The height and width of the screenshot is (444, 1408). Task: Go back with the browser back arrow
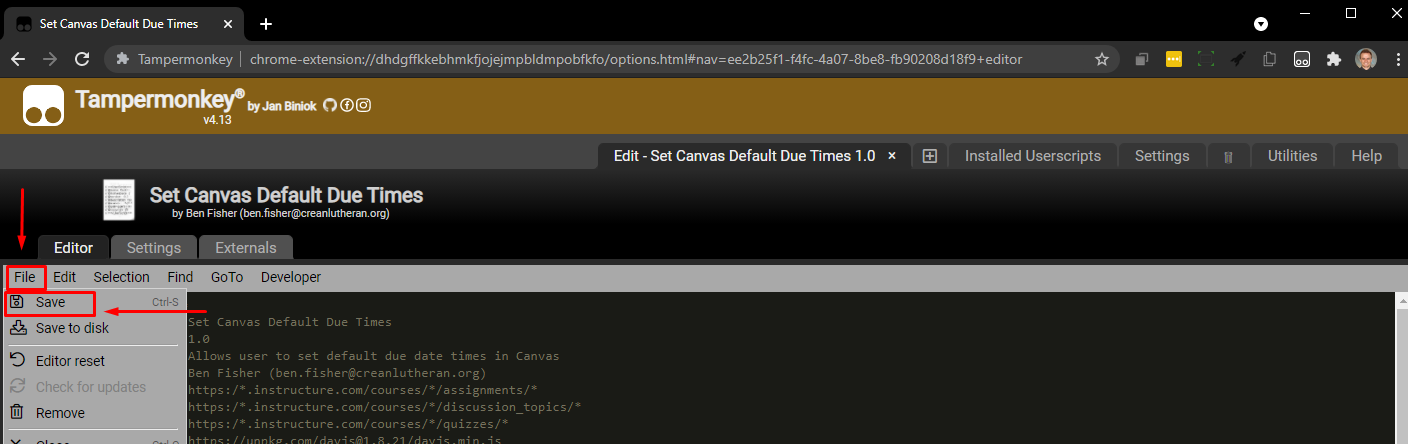[18, 59]
